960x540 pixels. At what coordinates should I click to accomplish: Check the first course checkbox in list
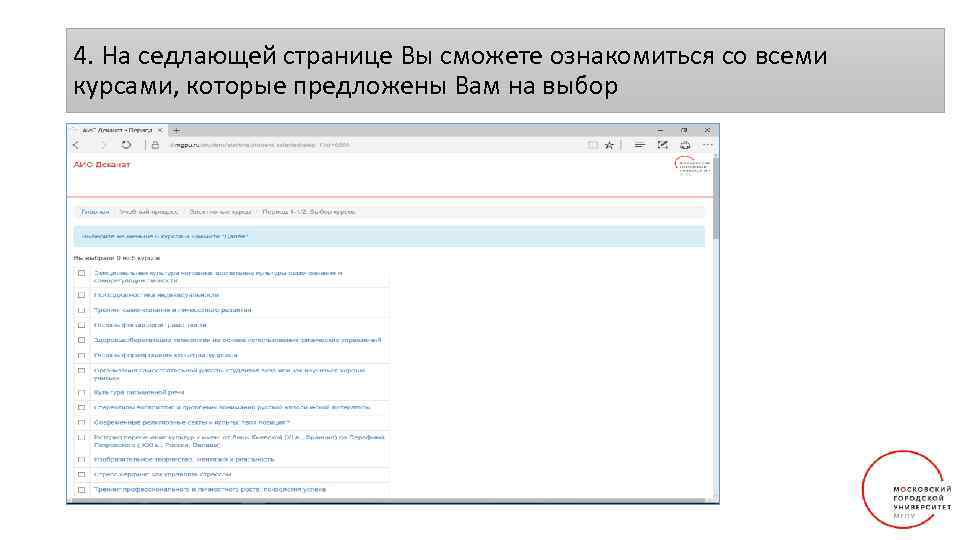coord(81,273)
